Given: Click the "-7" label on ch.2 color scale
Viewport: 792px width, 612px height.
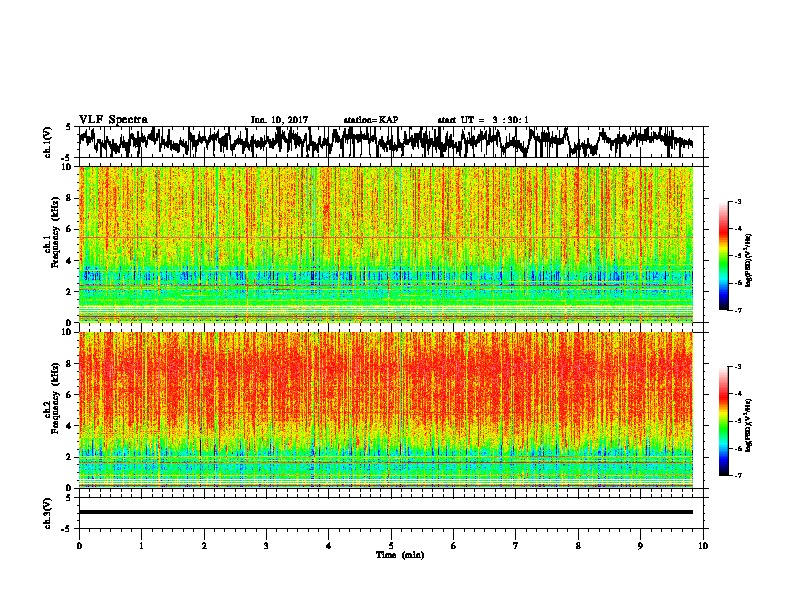Looking at the screenshot, I should click(x=738, y=475).
